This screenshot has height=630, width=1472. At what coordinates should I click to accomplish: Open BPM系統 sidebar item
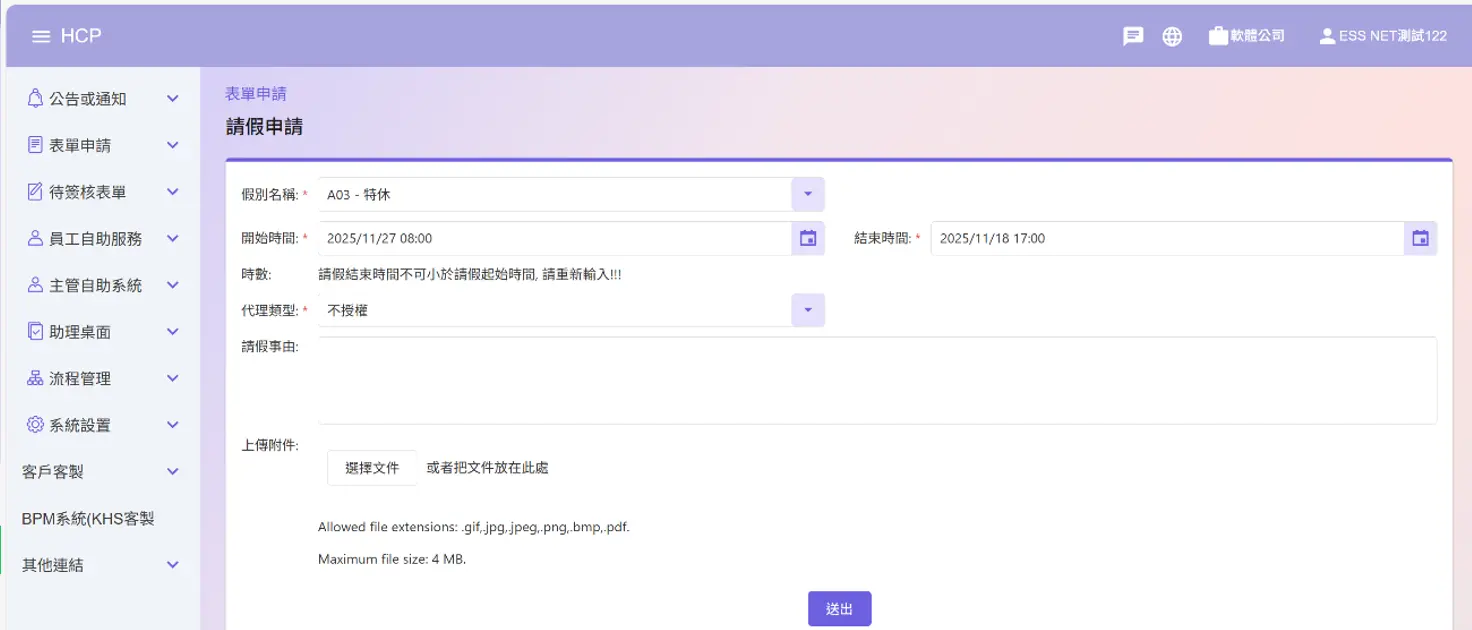coord(88,519)
